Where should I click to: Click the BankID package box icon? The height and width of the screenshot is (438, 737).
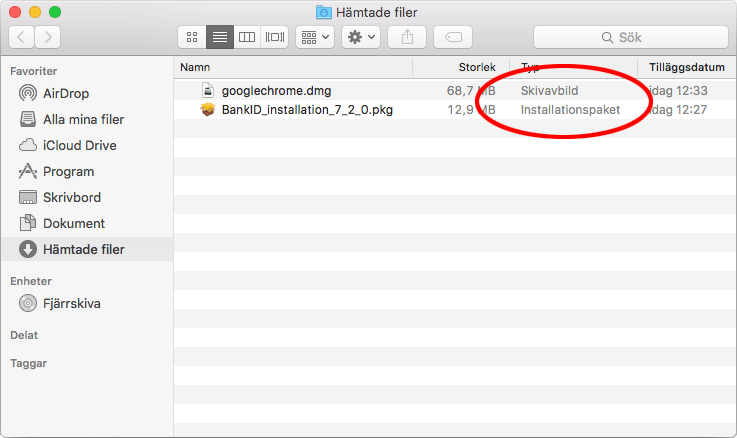point(208,110)
